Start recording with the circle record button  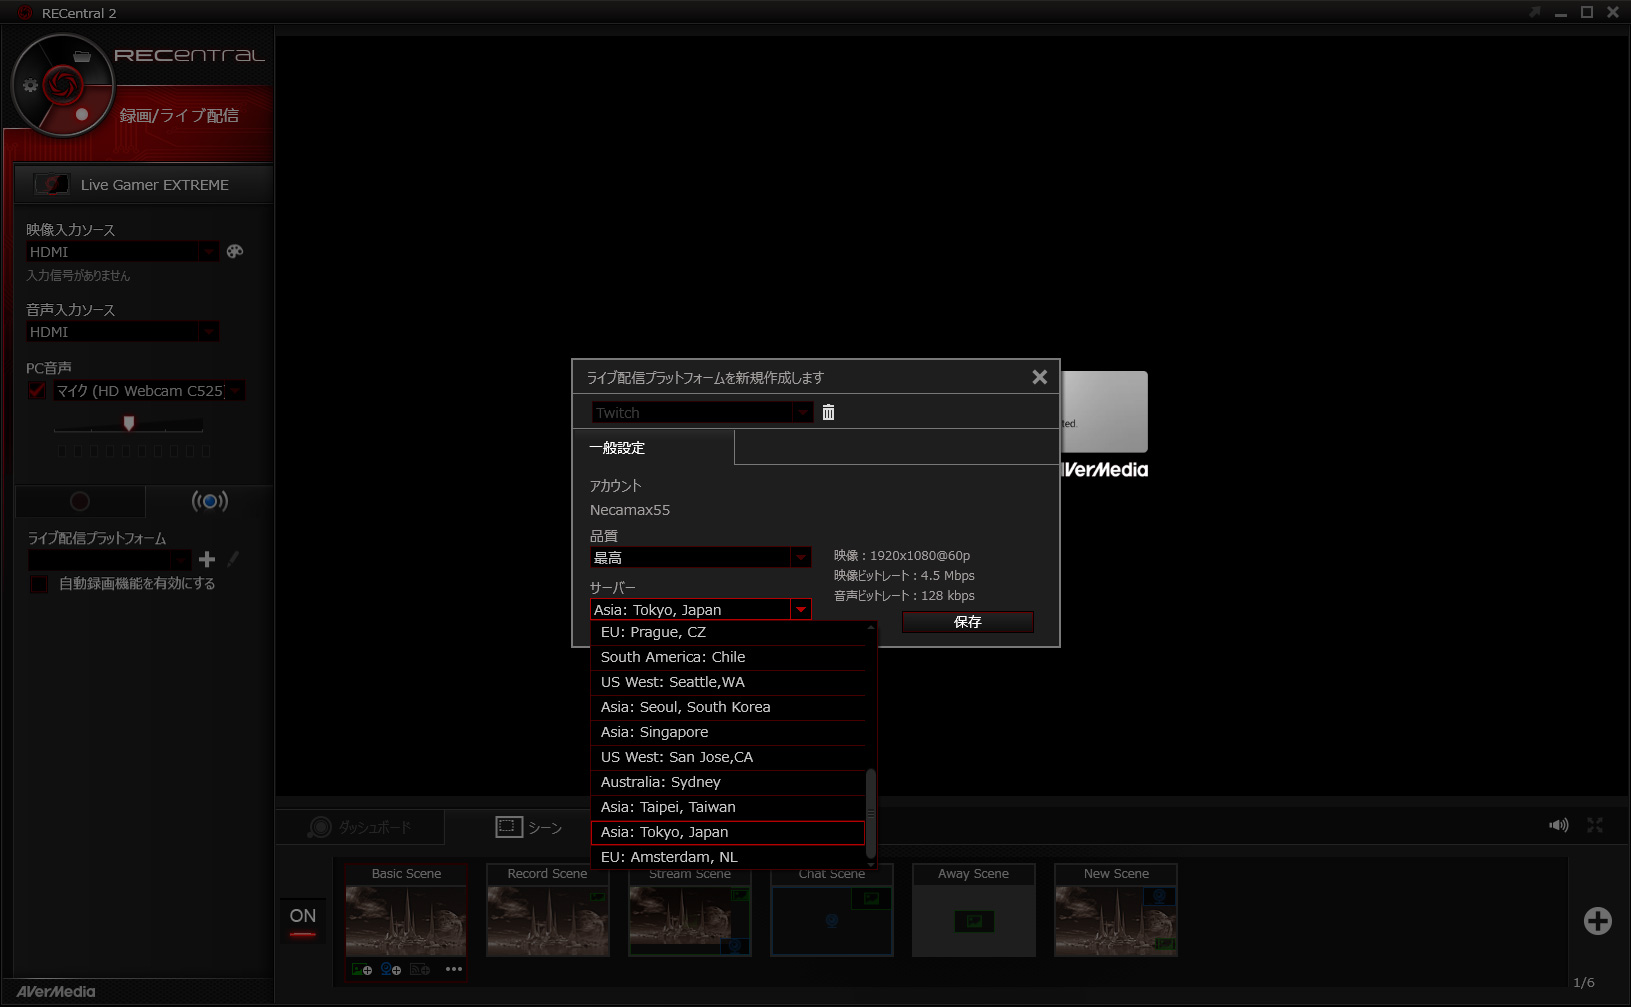(80, 501)
